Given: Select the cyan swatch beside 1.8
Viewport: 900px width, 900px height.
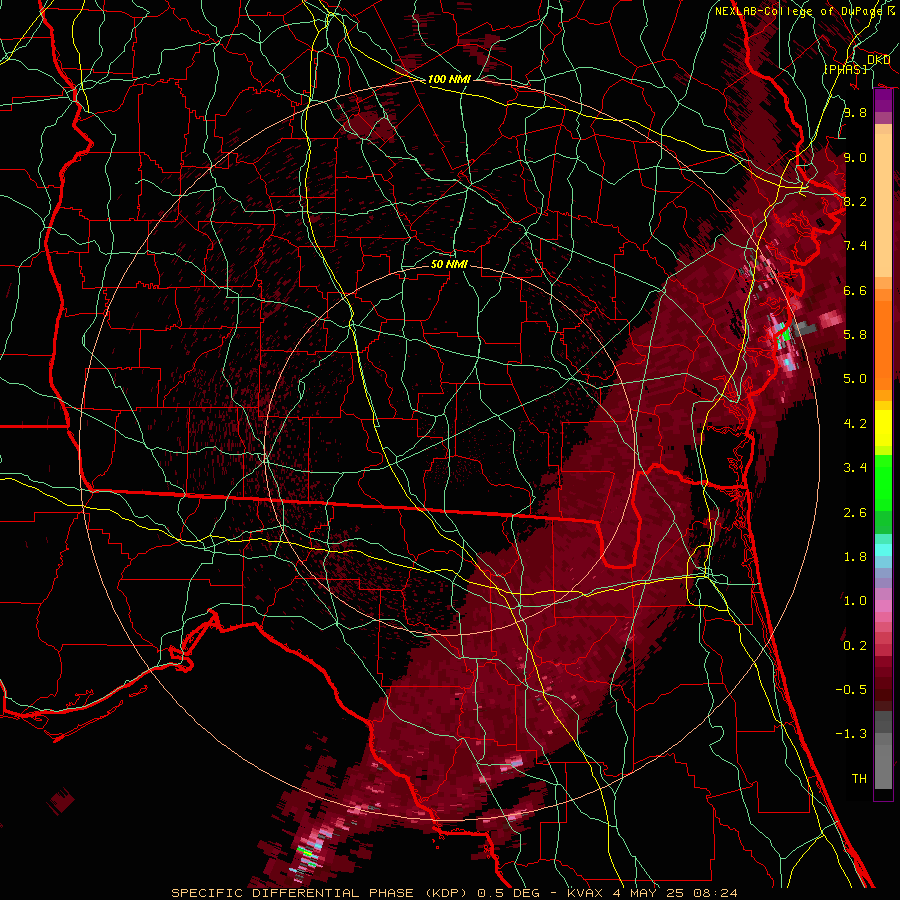Looking at the screenshot, I should (x=883, y=550).
